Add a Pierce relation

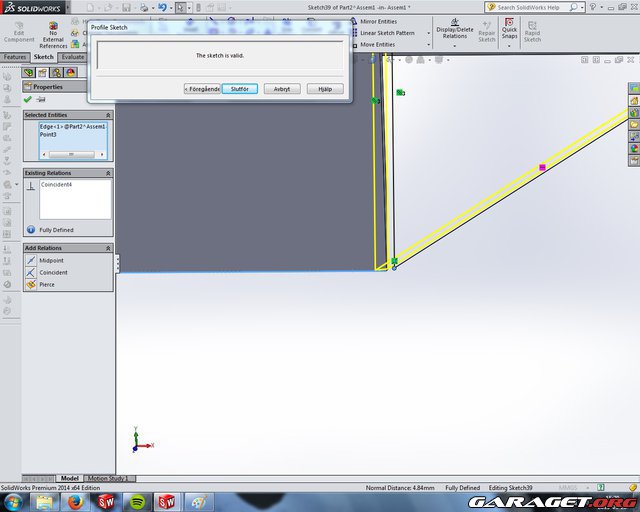(x=46, y=284)
